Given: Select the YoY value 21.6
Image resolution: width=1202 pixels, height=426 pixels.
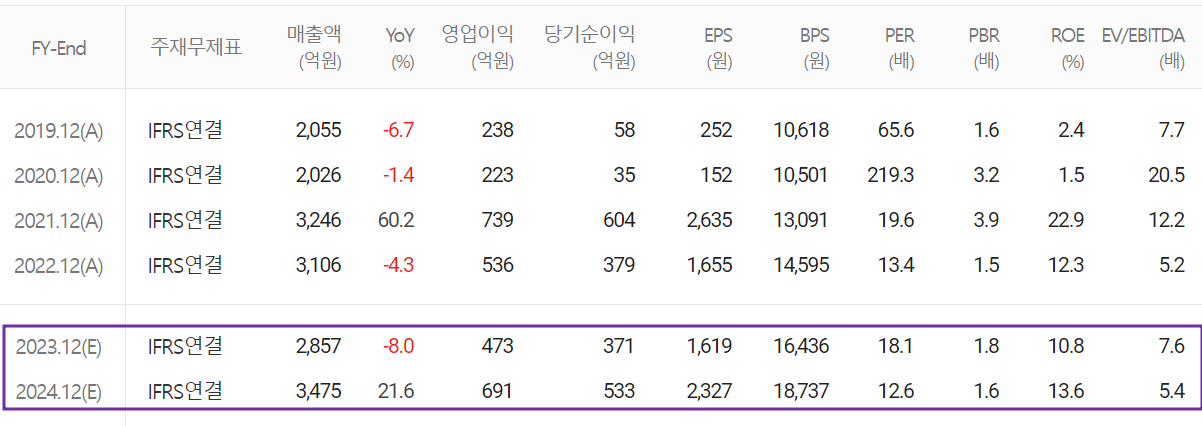Looking at the screenshot, I should [398, 391].
